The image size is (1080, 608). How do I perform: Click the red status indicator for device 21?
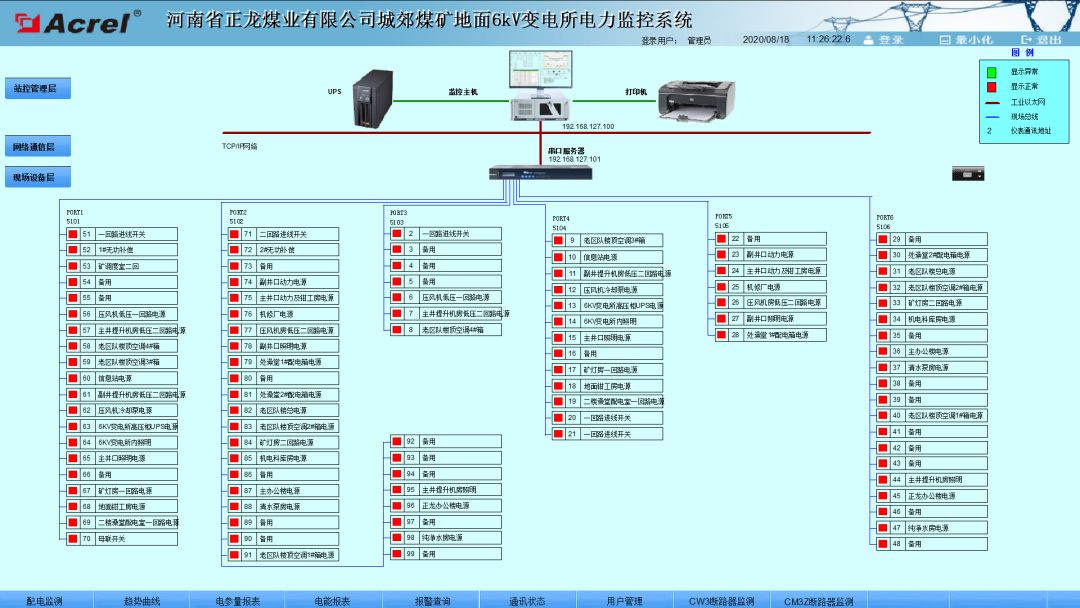tap(559, 434)
